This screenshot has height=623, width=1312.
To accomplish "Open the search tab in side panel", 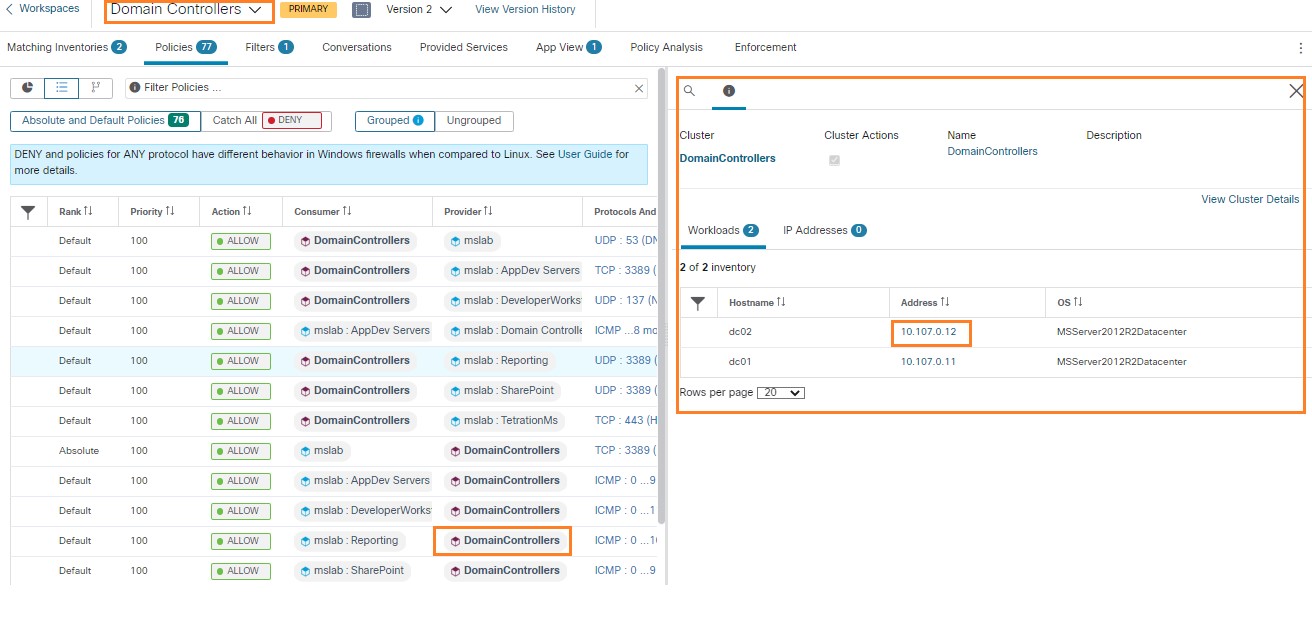I will click(689, 91).
